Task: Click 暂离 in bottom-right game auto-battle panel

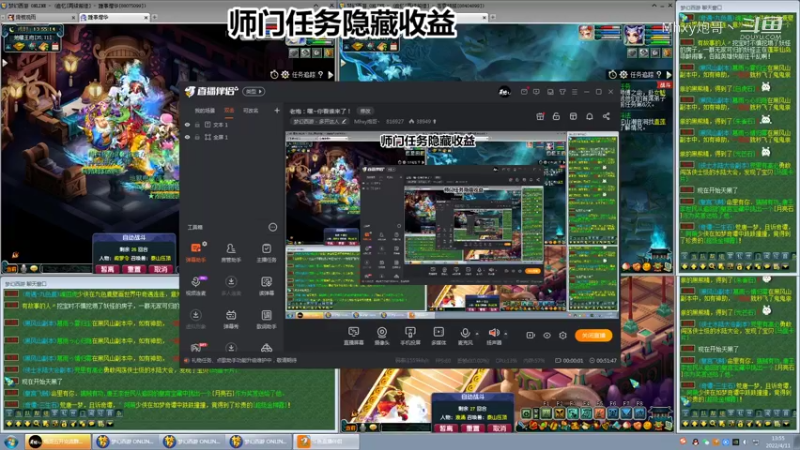Action: 446,428
